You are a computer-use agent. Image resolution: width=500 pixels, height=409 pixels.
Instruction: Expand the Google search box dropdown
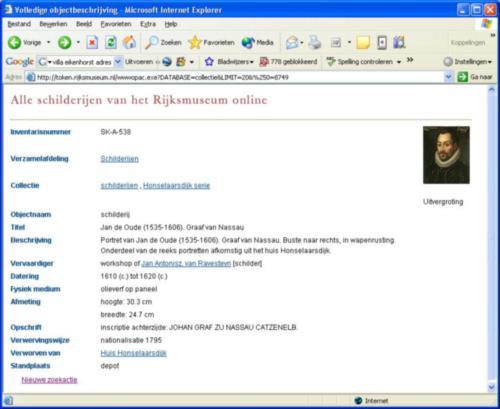(118, 62)
